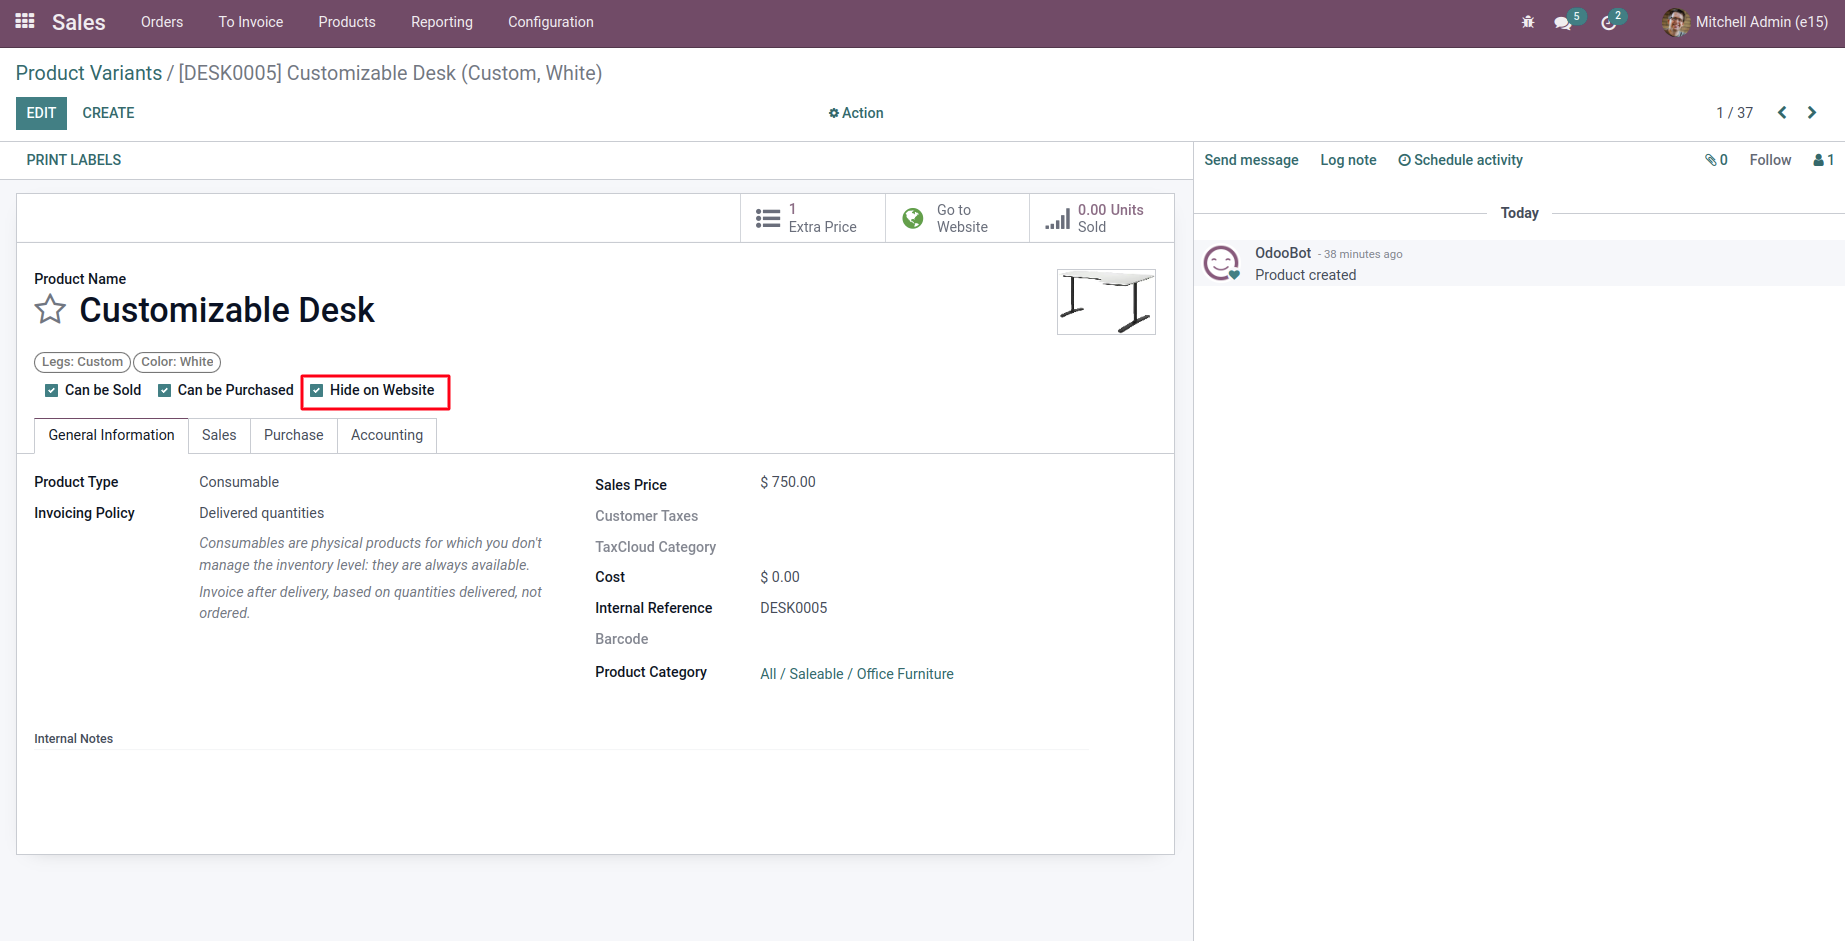Open the conversations chat icon

[x=1563, y=22]
